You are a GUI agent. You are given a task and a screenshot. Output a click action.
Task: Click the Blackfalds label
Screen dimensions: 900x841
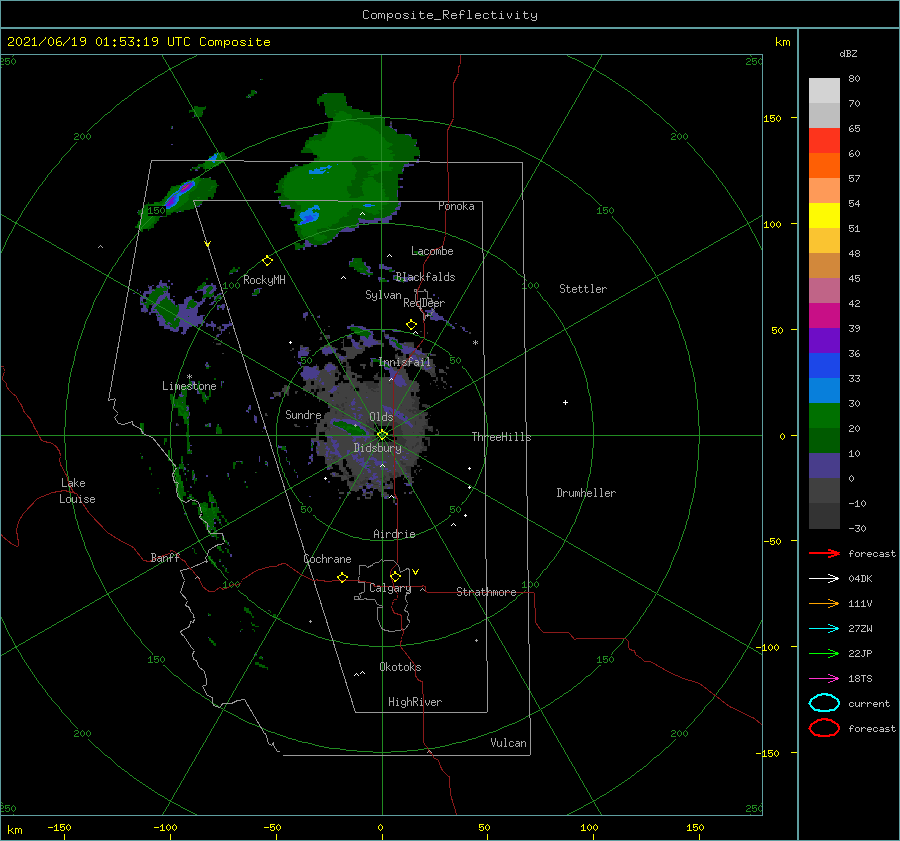point(425,277)
